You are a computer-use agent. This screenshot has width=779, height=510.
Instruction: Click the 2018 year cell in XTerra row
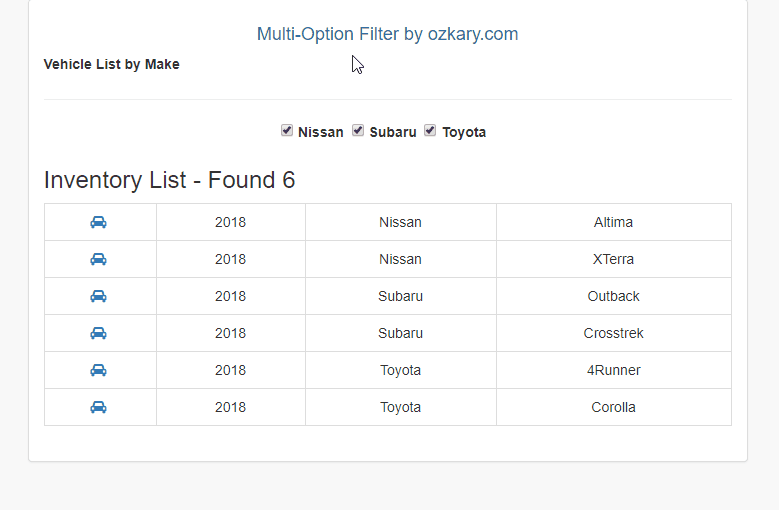point(231,259)
